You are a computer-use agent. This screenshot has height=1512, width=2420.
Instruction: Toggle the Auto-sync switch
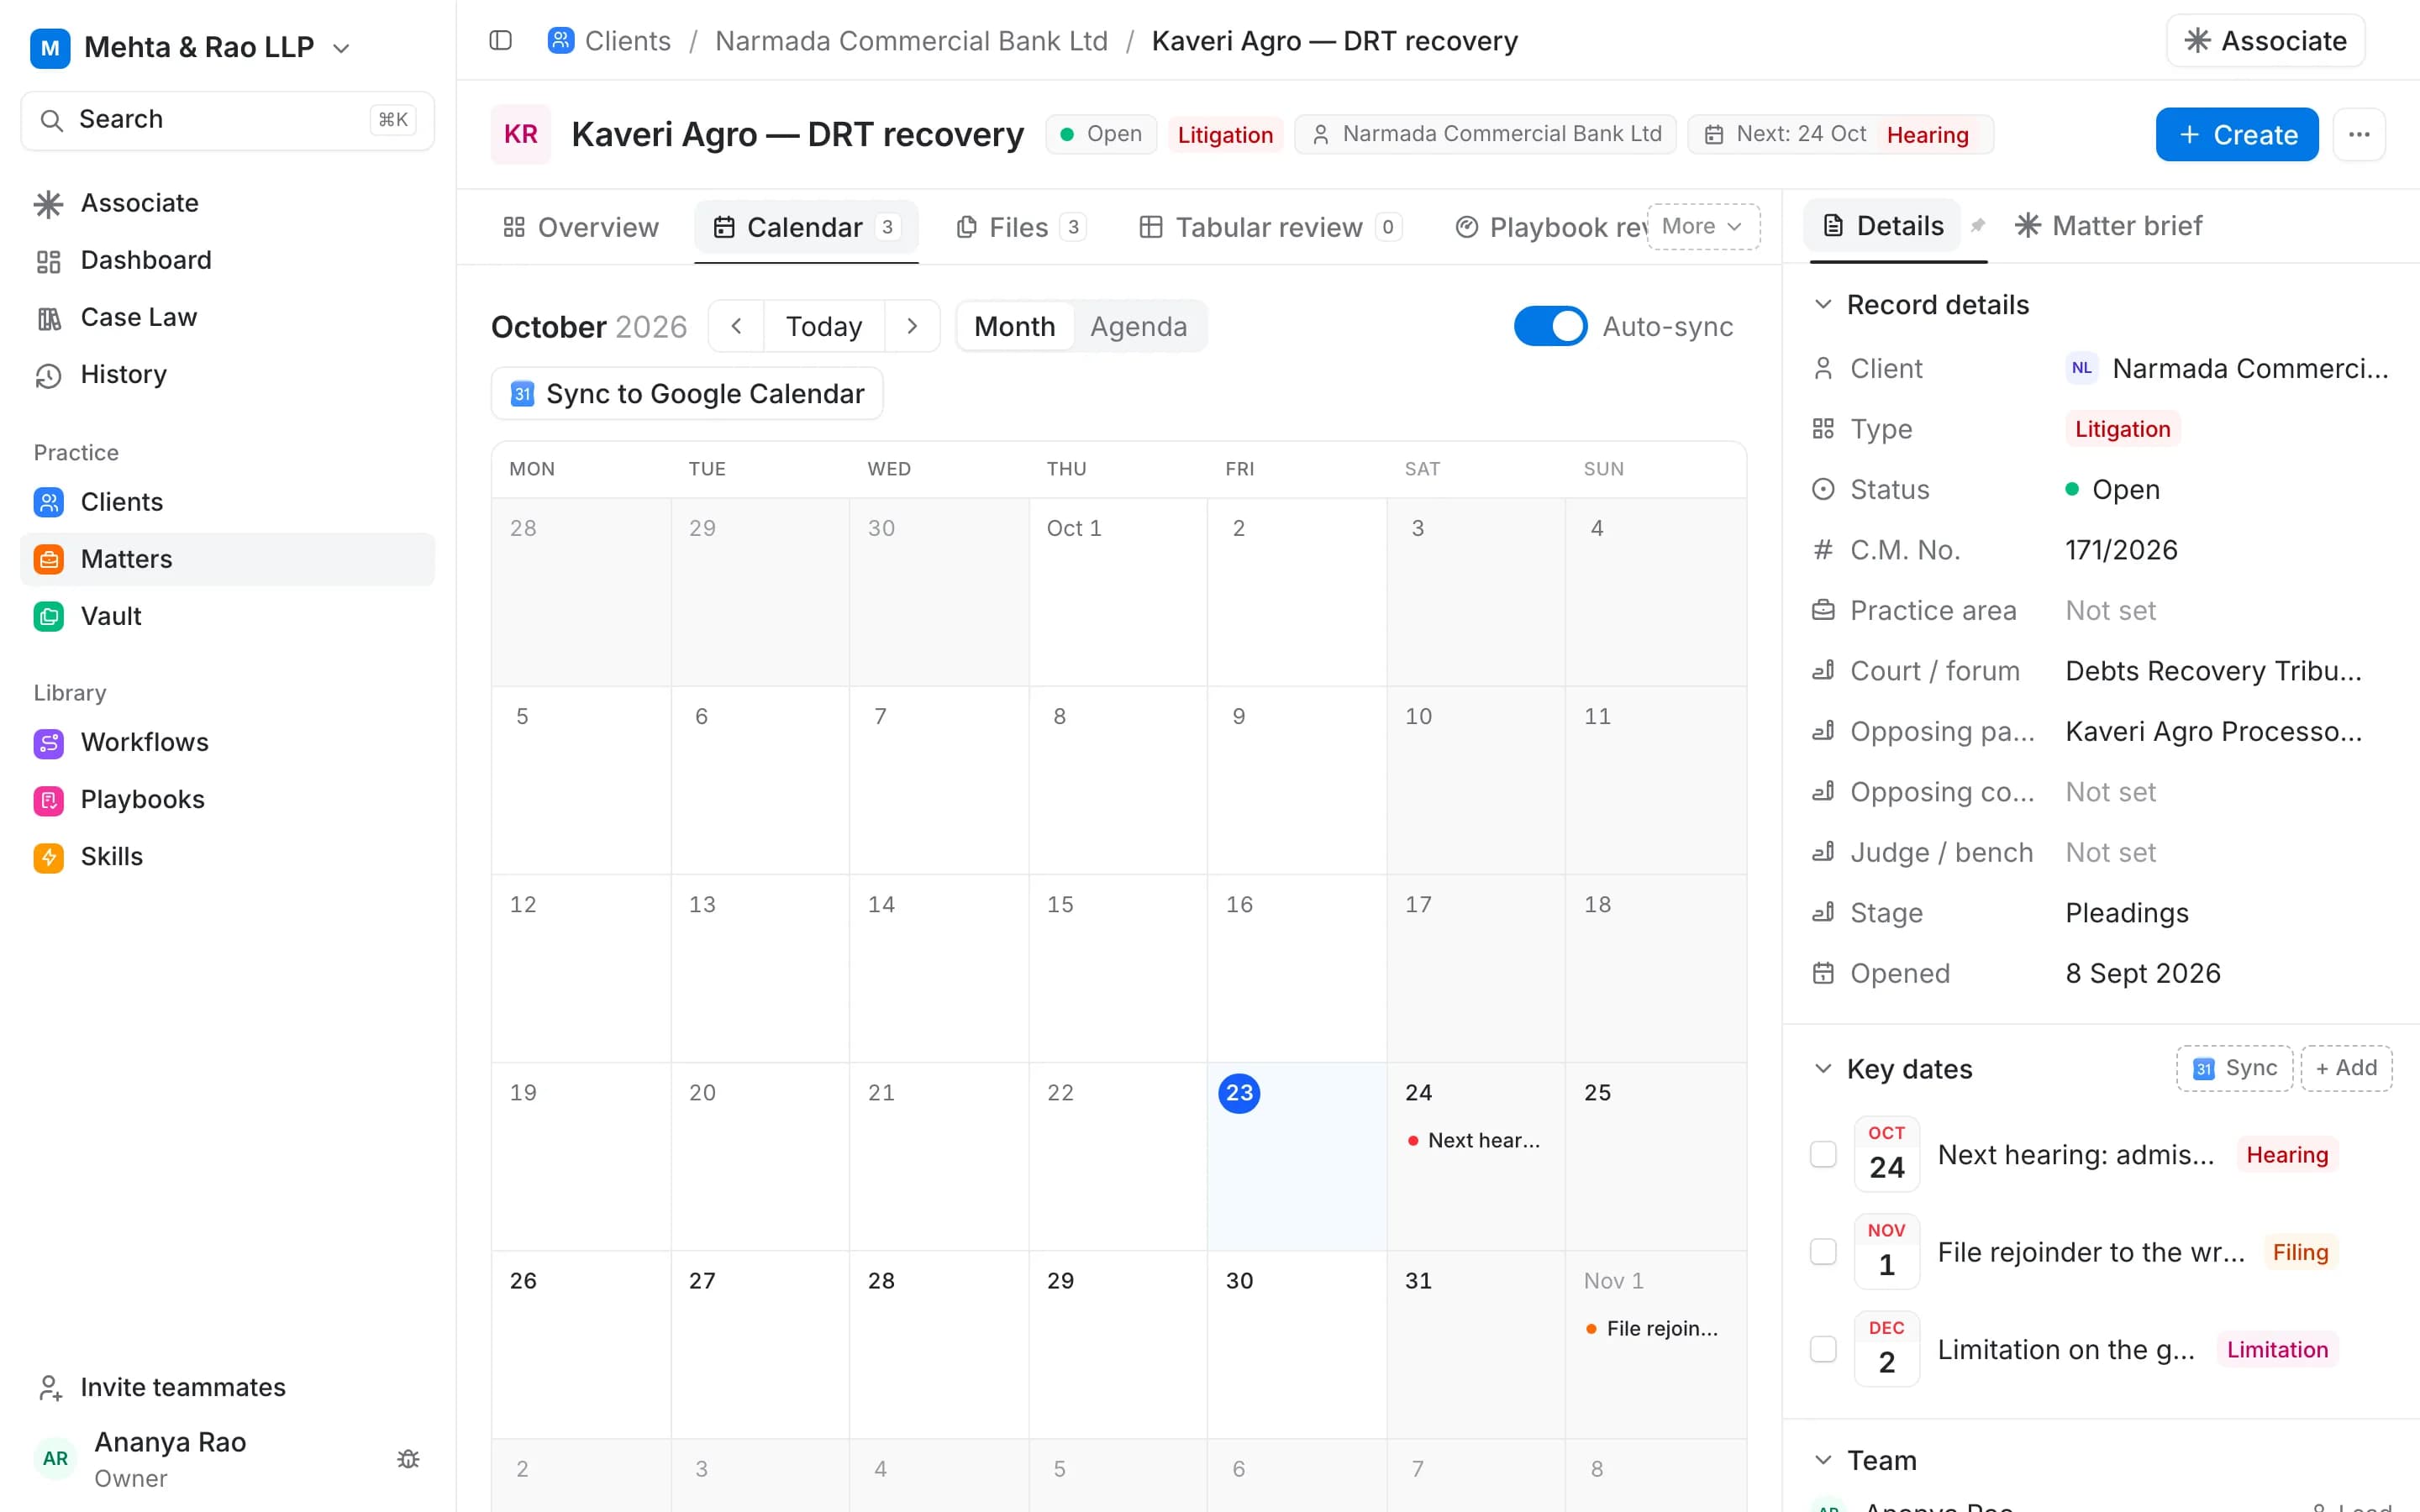[1550, 326]
